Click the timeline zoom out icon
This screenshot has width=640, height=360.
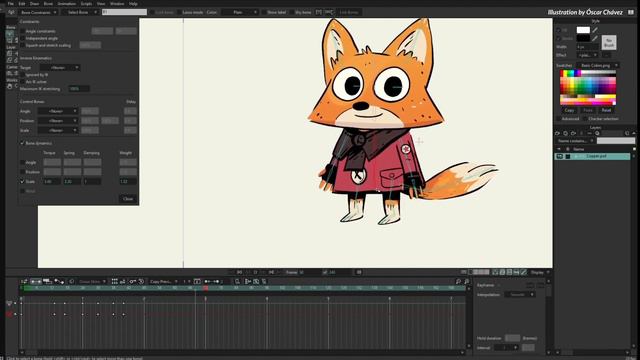467,282
